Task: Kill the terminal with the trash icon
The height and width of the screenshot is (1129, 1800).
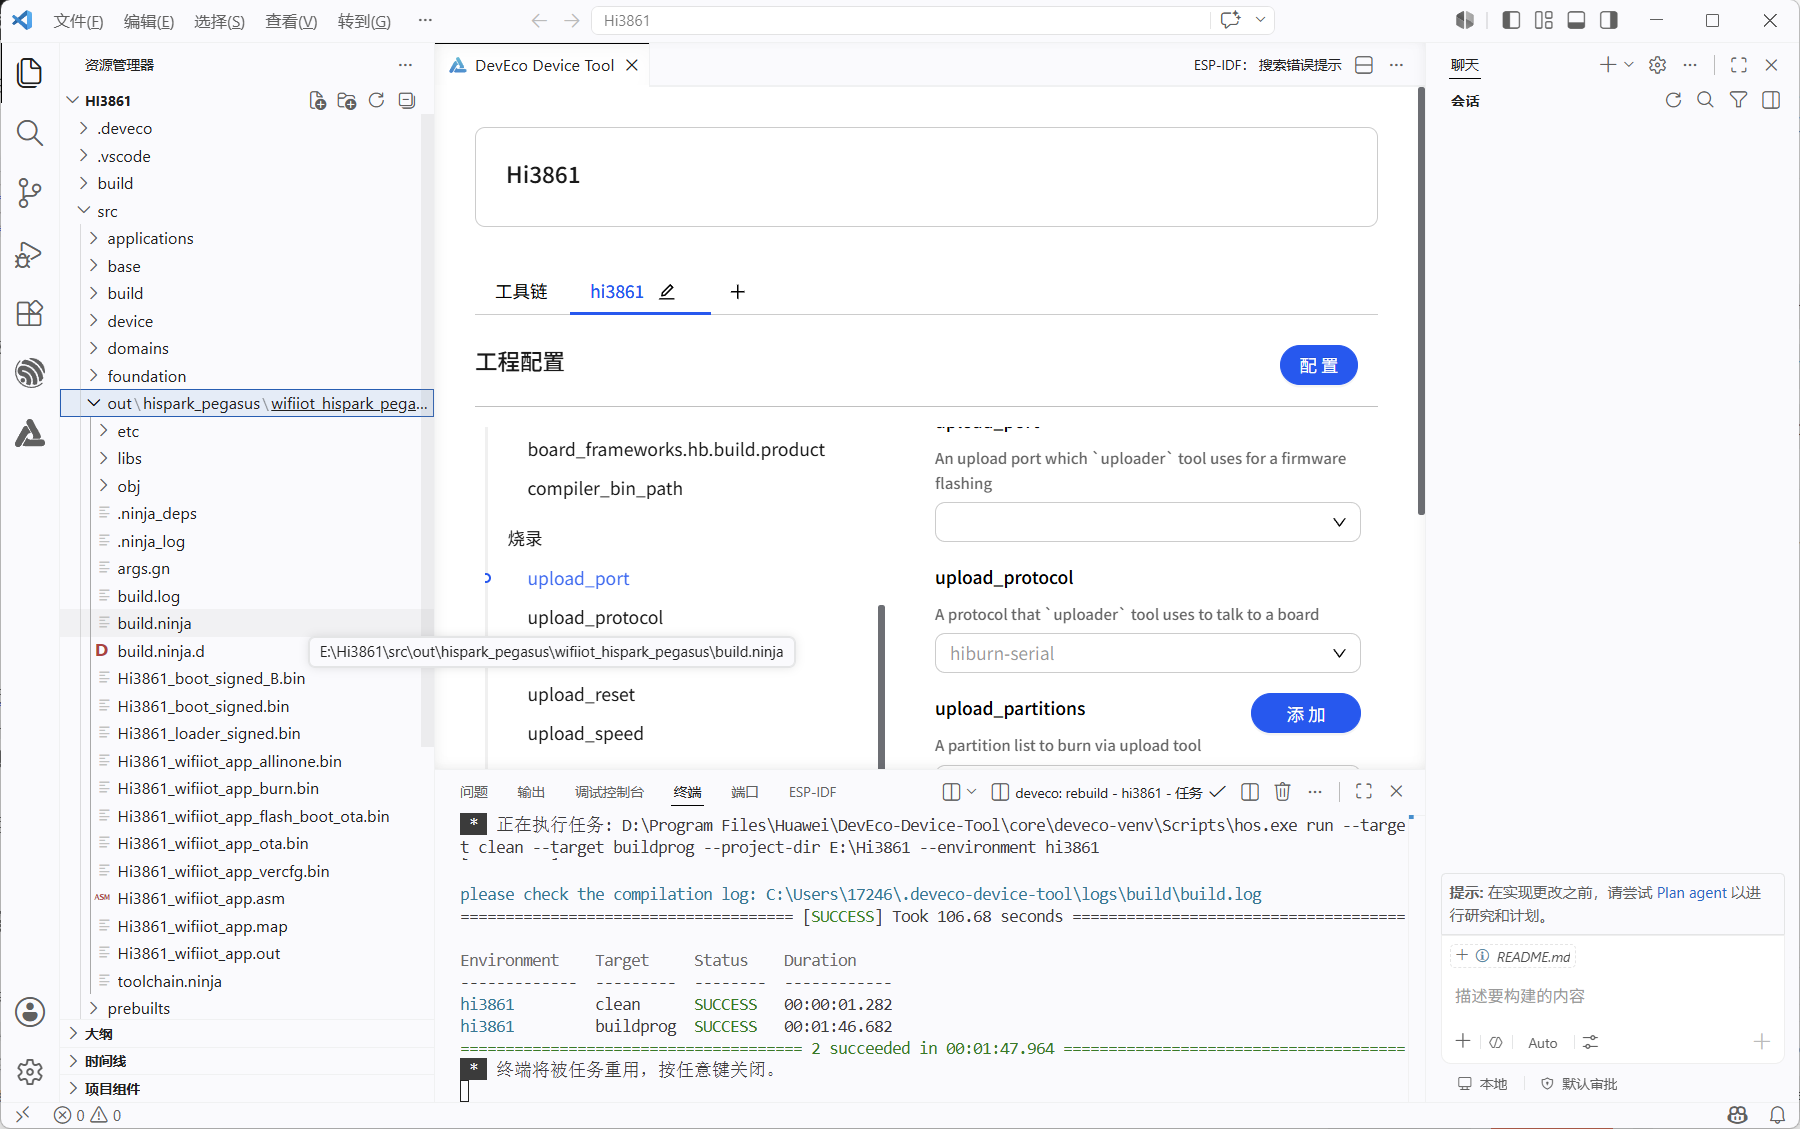Action: pyautogui.click(x=1283, y=792)
